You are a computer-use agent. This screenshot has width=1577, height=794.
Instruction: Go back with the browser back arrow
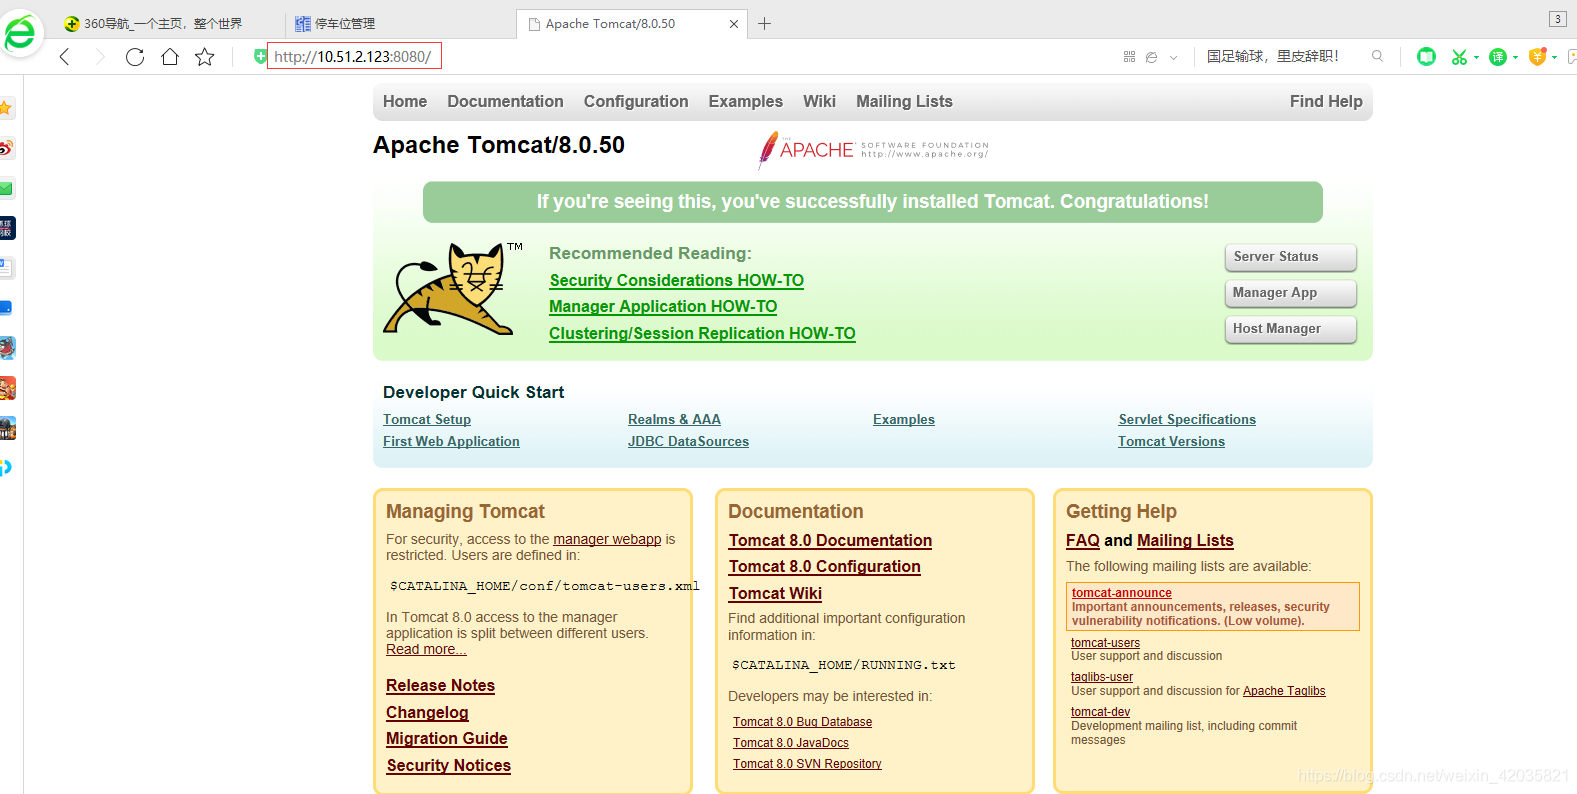pyautogui.click(x=65, y=57)
